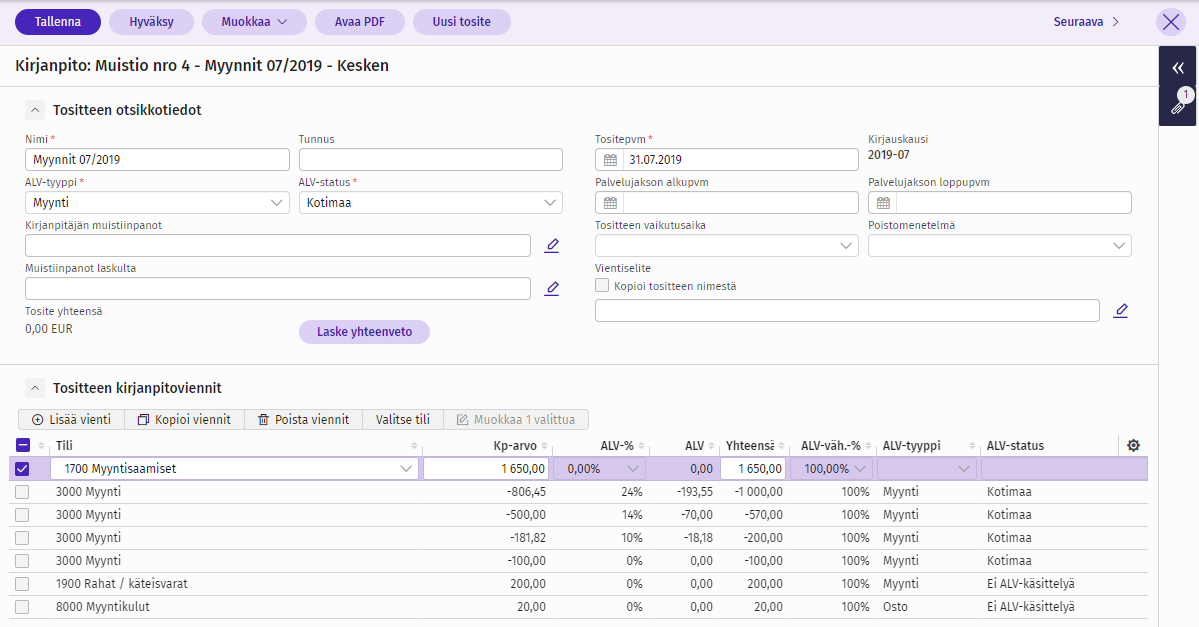Open the selected row's ALV-tyyppi dropdown
Screen dimensions: 1199x627
click(x=926, y=469)
